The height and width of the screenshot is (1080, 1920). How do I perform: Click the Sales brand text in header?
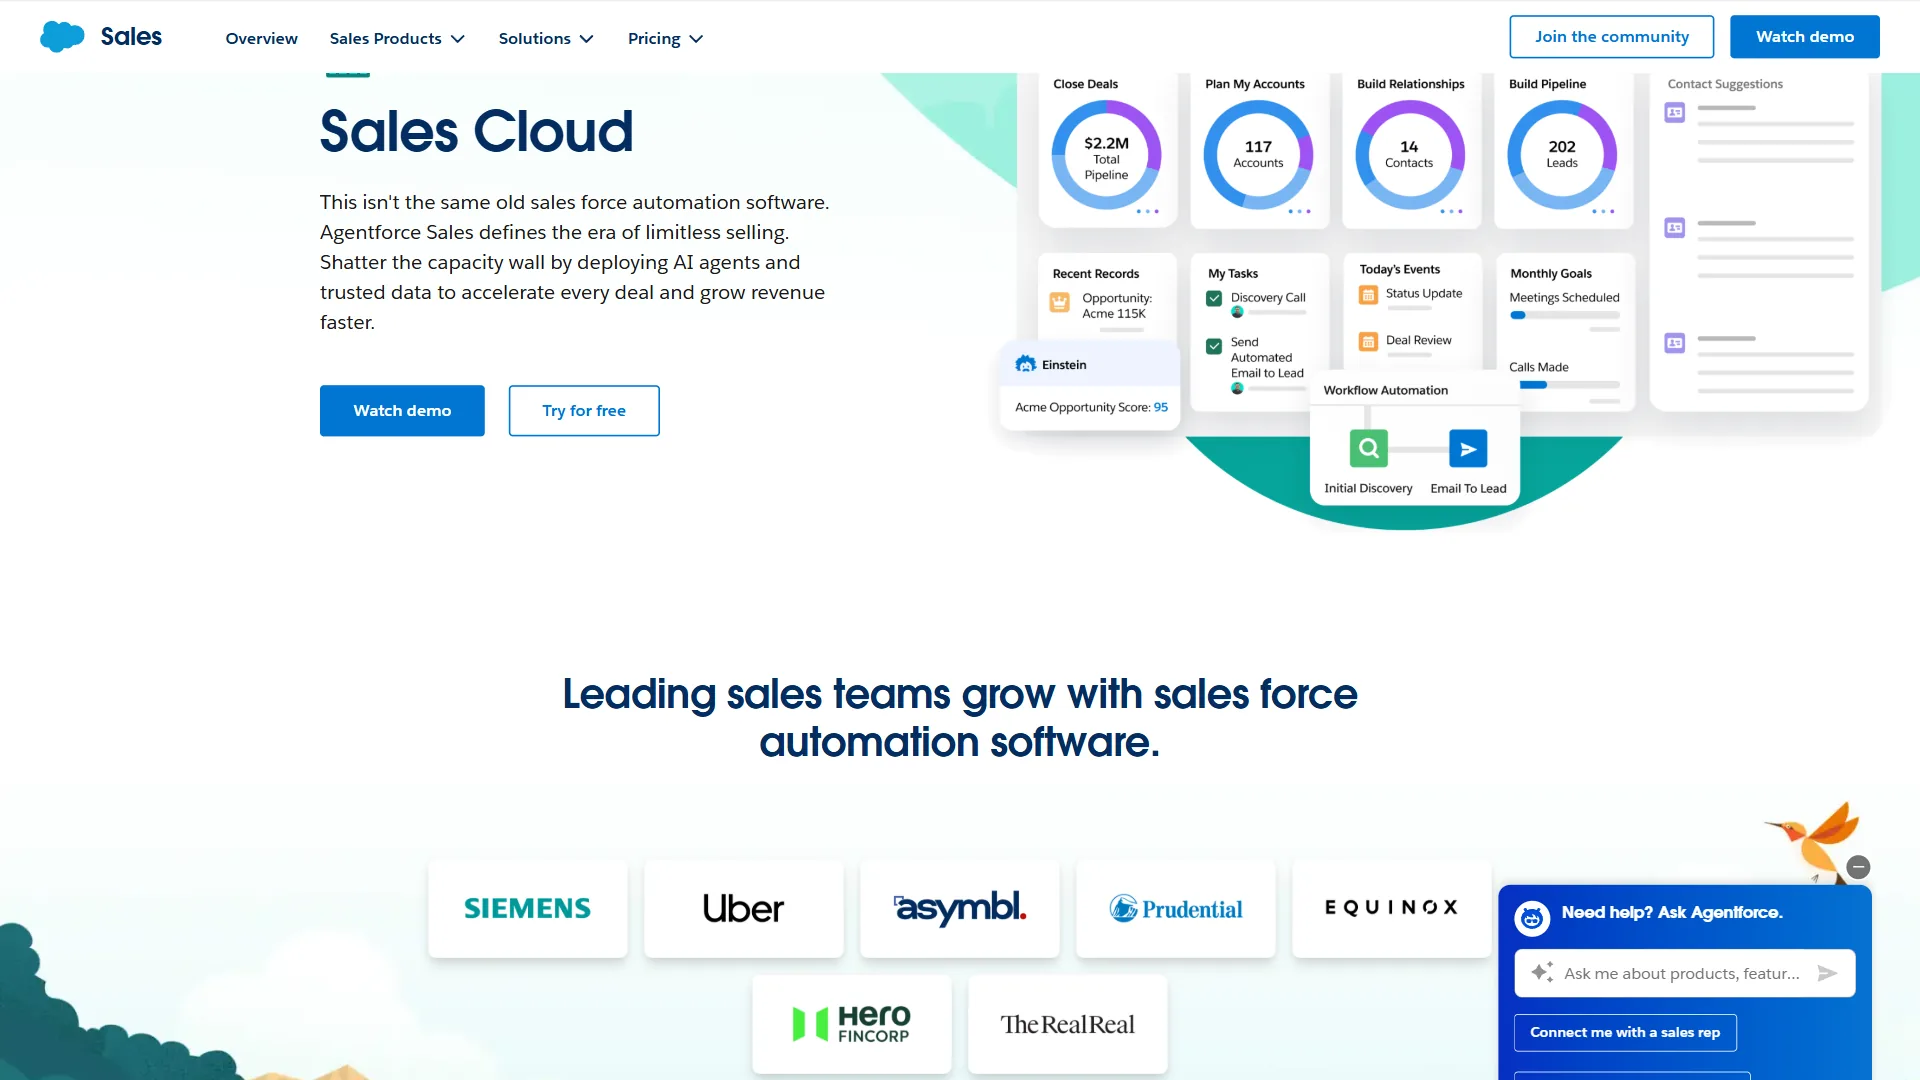point(131,36)
